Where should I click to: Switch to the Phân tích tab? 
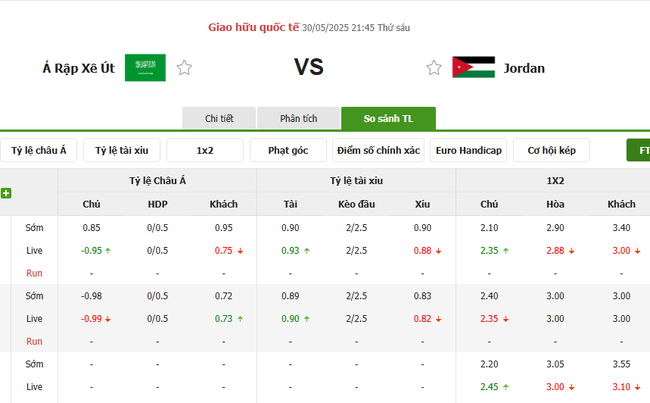[x=298, y=119]
